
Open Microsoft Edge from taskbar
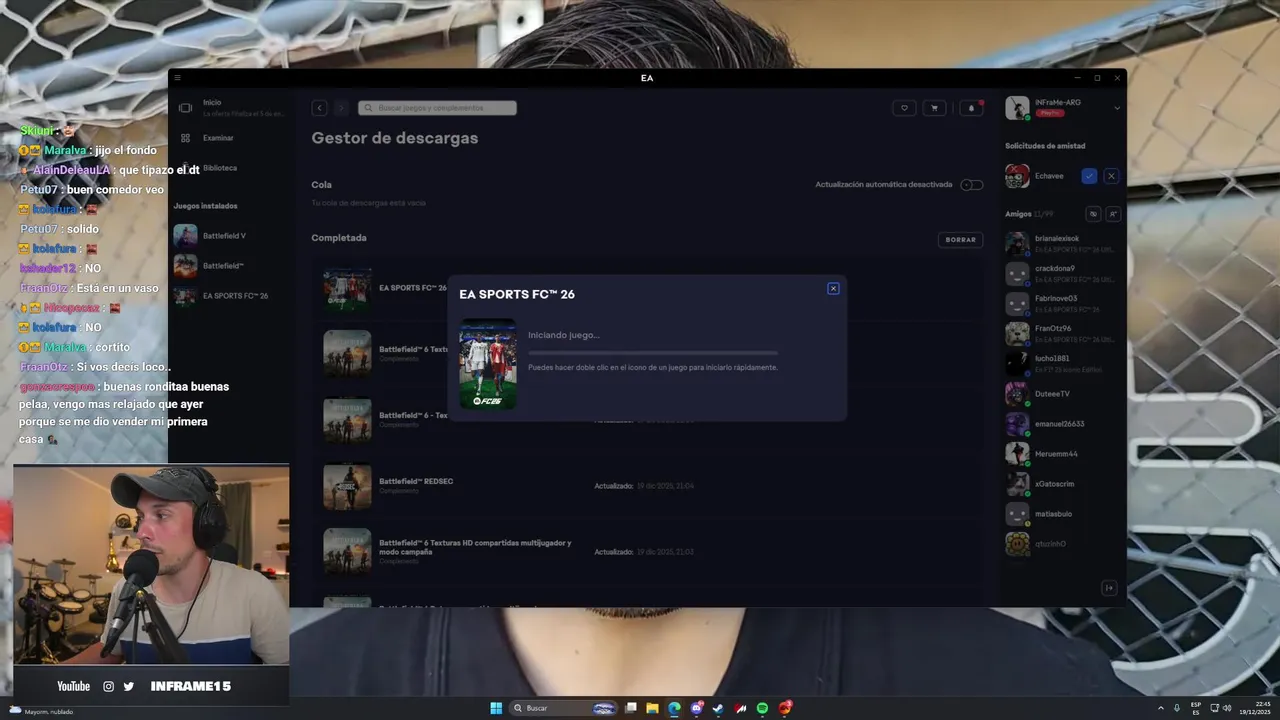click(674, 708)
